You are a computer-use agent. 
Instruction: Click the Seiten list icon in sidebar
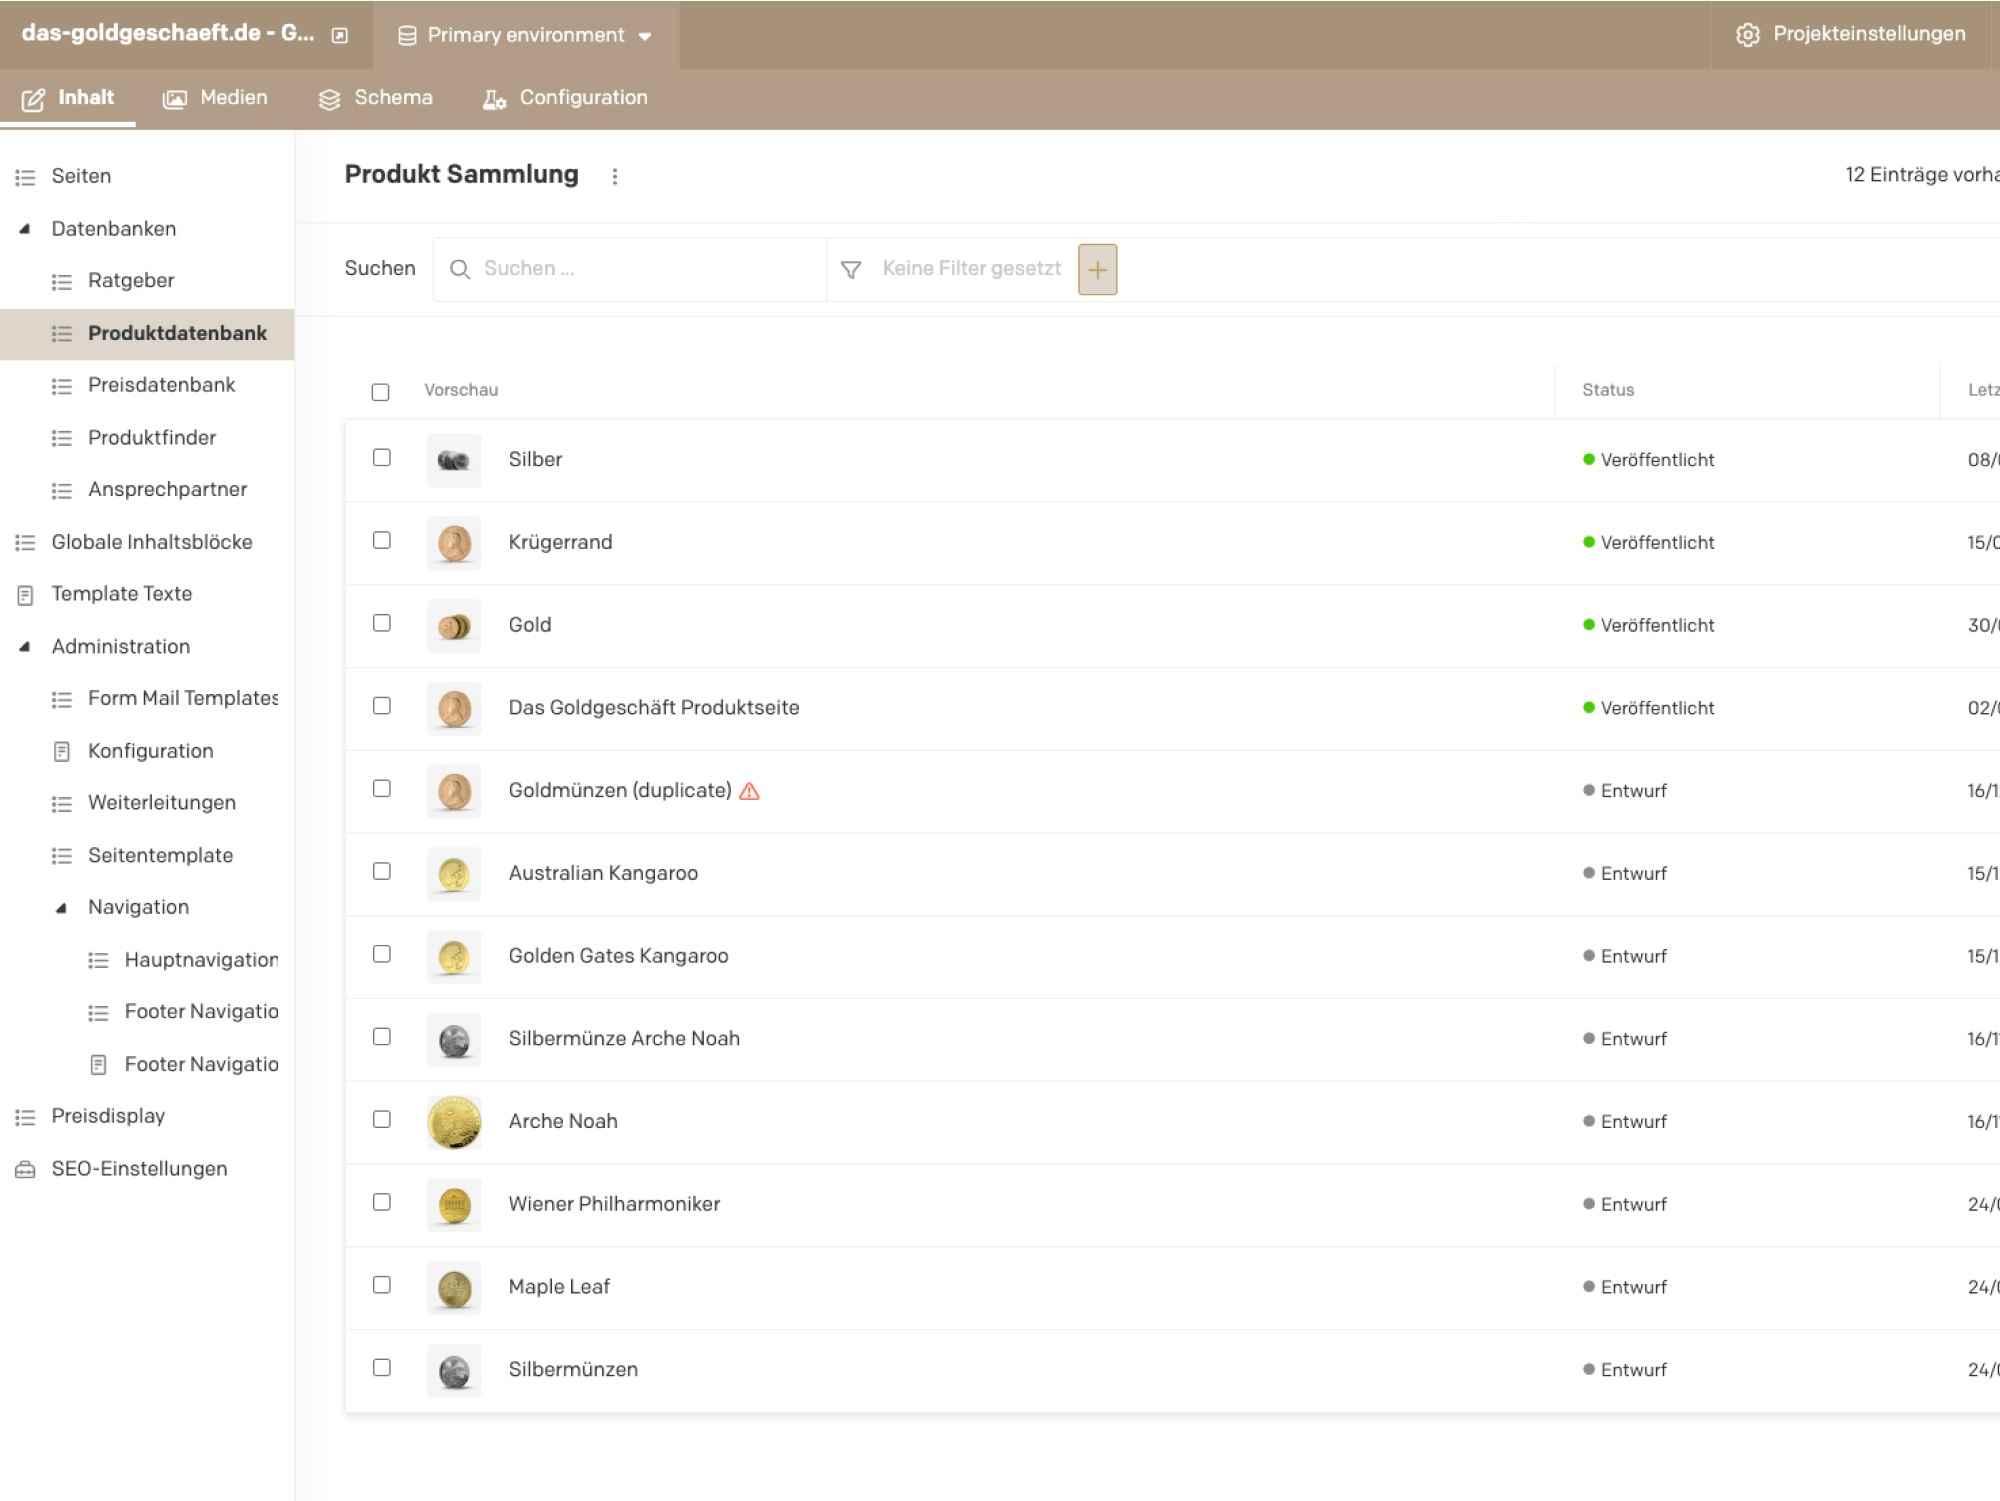[x=25, y=177]
